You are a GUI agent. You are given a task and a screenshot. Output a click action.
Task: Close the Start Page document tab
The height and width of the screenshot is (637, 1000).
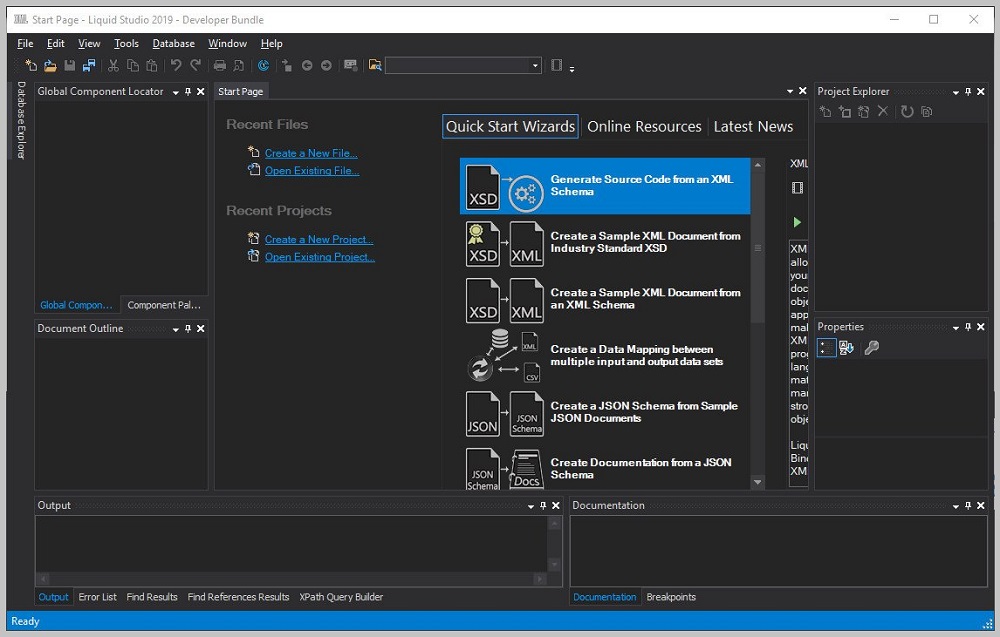point(803,91)
